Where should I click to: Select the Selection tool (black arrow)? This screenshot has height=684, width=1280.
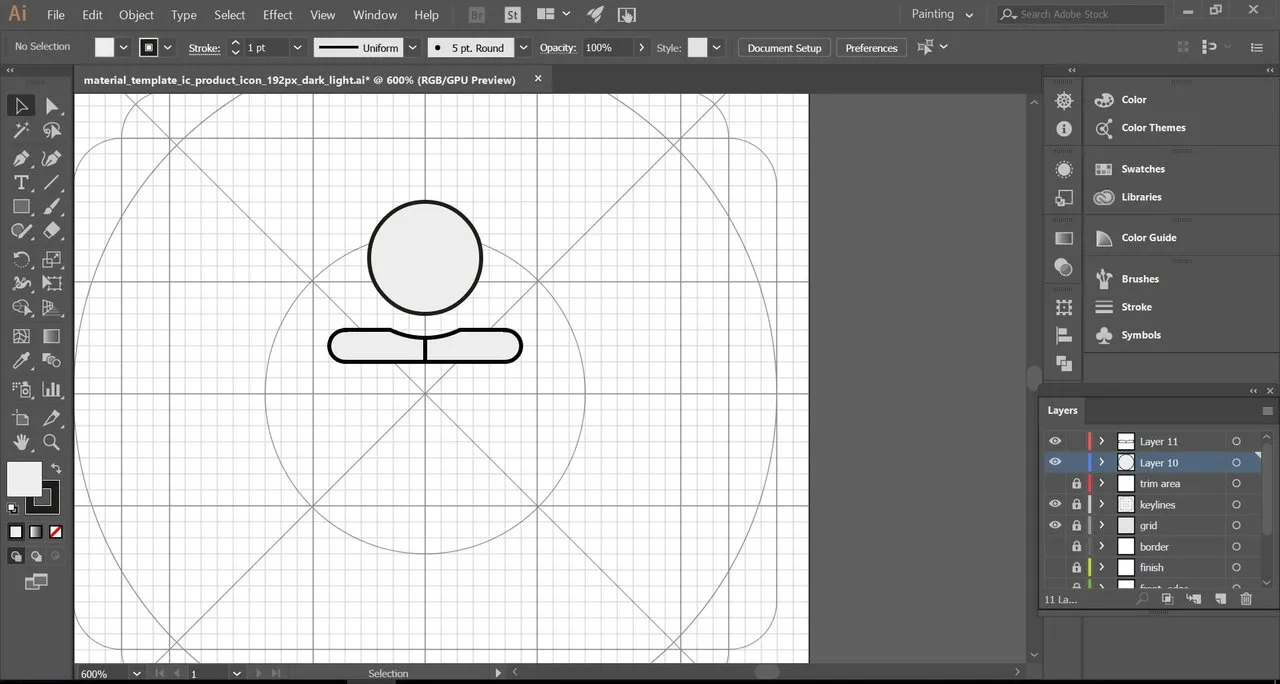[x=21, y=106]
